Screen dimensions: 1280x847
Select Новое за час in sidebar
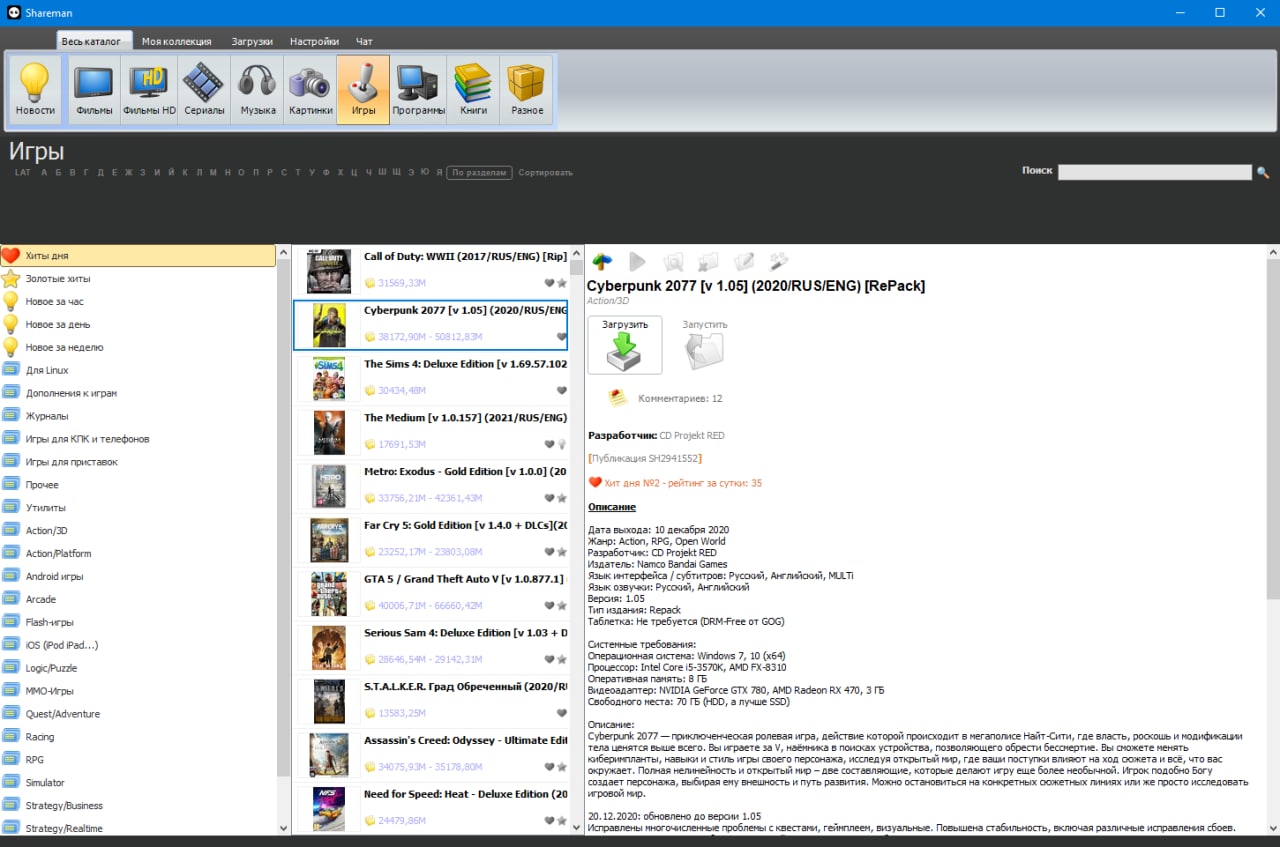[x=138, y=301]
